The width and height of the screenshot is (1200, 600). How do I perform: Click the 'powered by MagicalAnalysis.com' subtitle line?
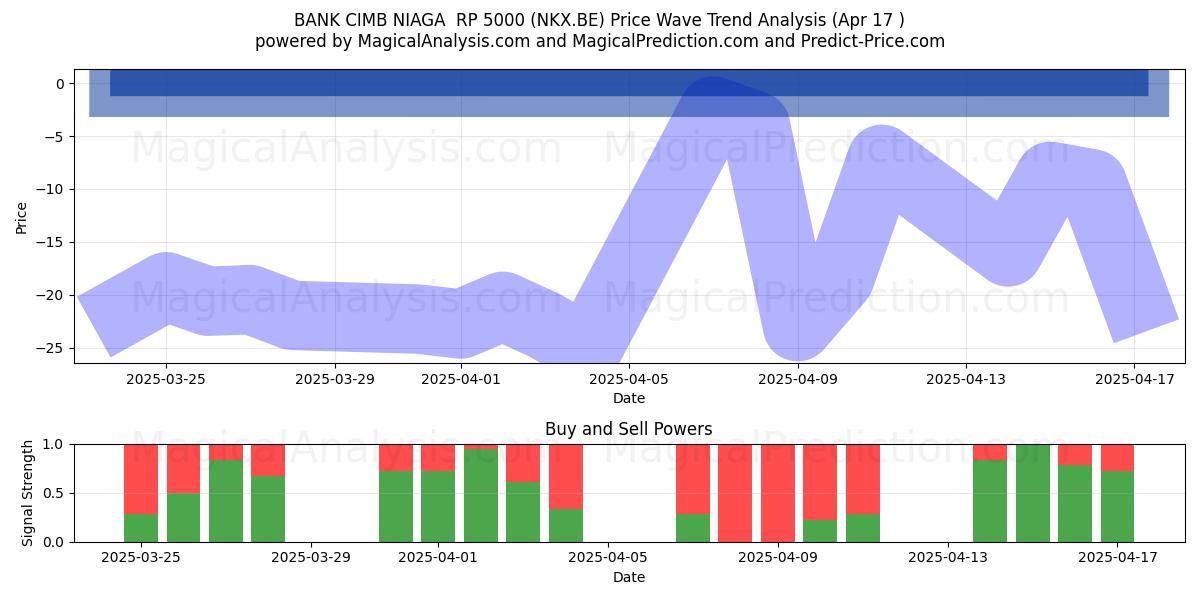600,41
